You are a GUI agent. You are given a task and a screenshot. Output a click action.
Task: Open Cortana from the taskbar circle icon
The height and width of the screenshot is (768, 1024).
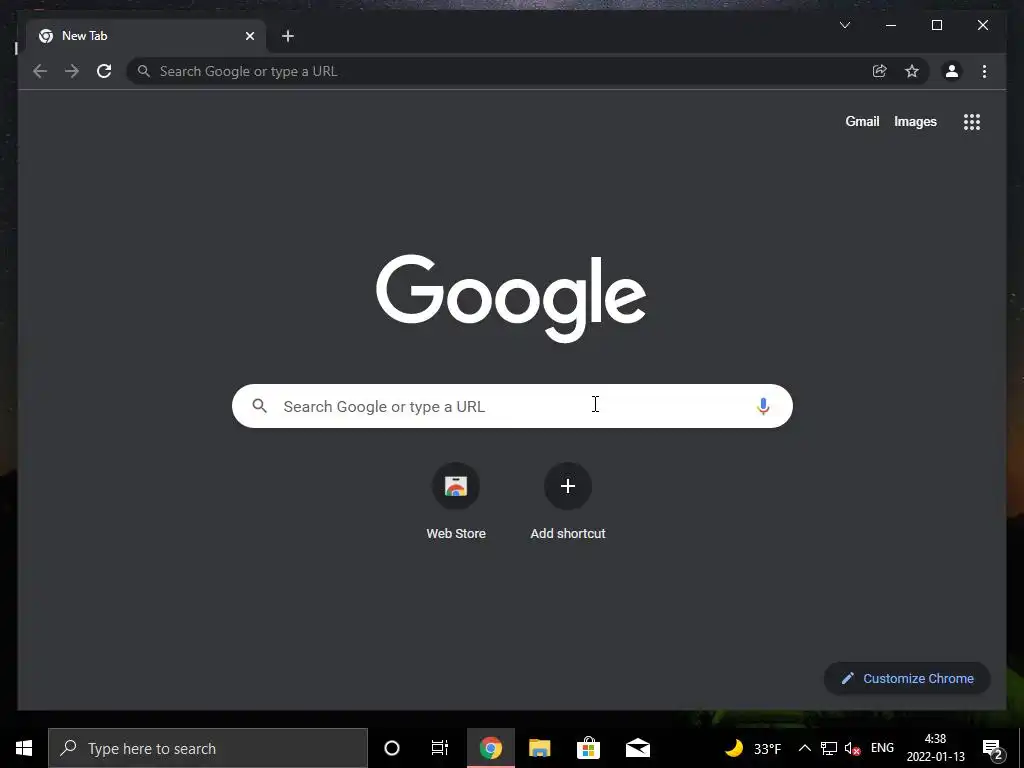pos(392,748)
